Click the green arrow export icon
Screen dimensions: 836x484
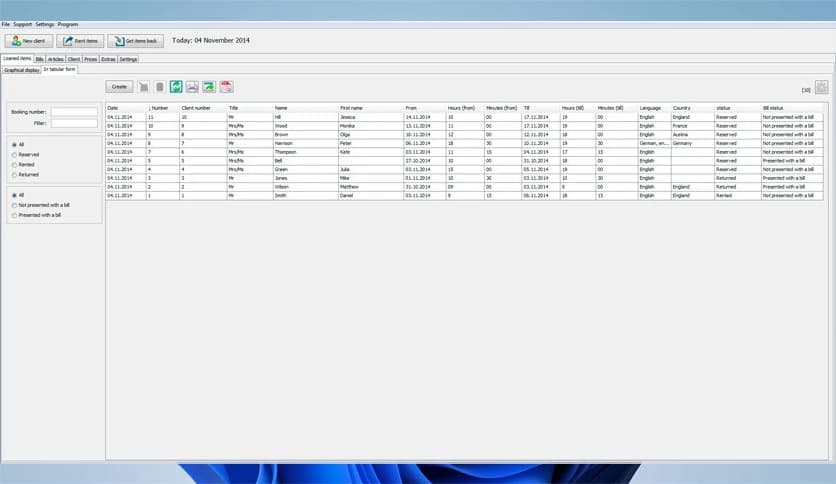209,87
